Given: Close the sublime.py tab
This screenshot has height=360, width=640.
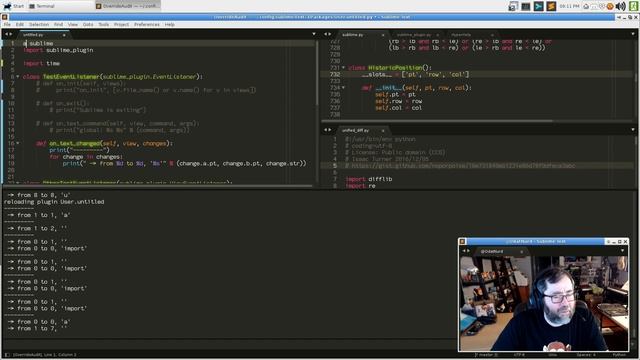Looking at the screenshot, I should [383, 35].
